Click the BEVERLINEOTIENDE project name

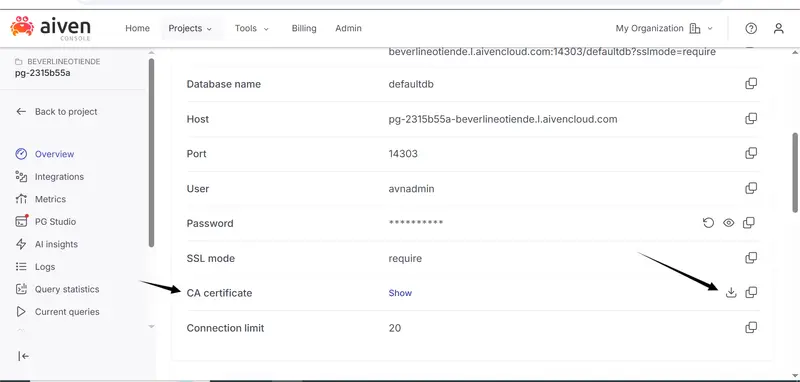pyautogui.click(x=64, y=62)
